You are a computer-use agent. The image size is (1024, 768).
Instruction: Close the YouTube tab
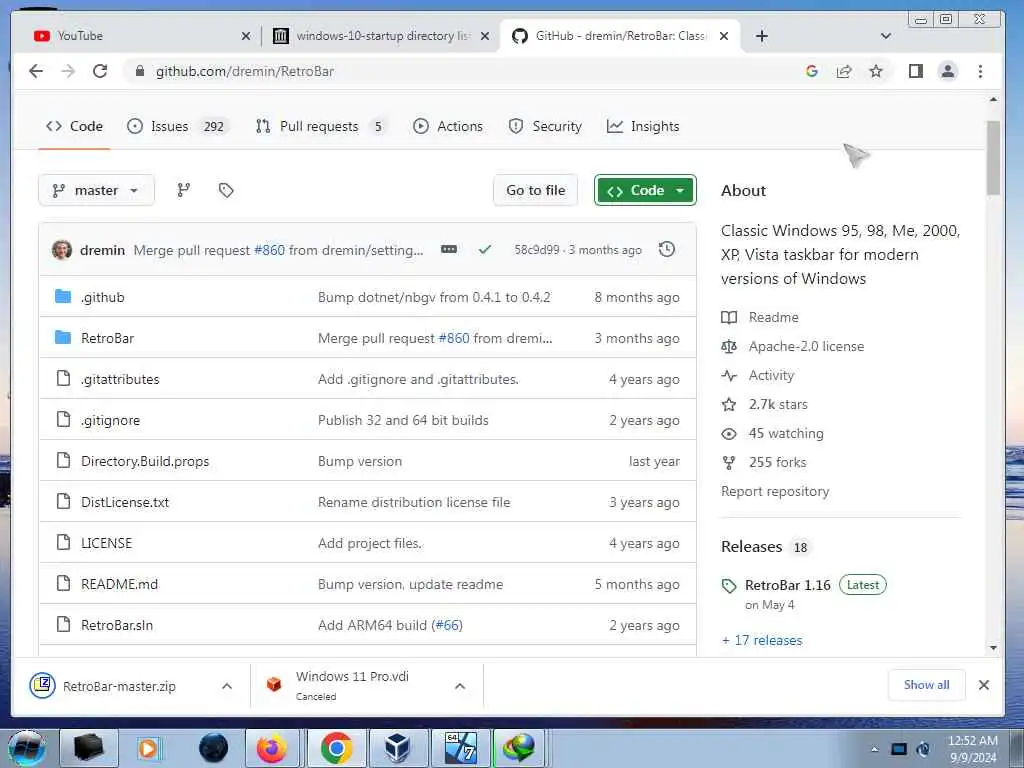(246, 36)
